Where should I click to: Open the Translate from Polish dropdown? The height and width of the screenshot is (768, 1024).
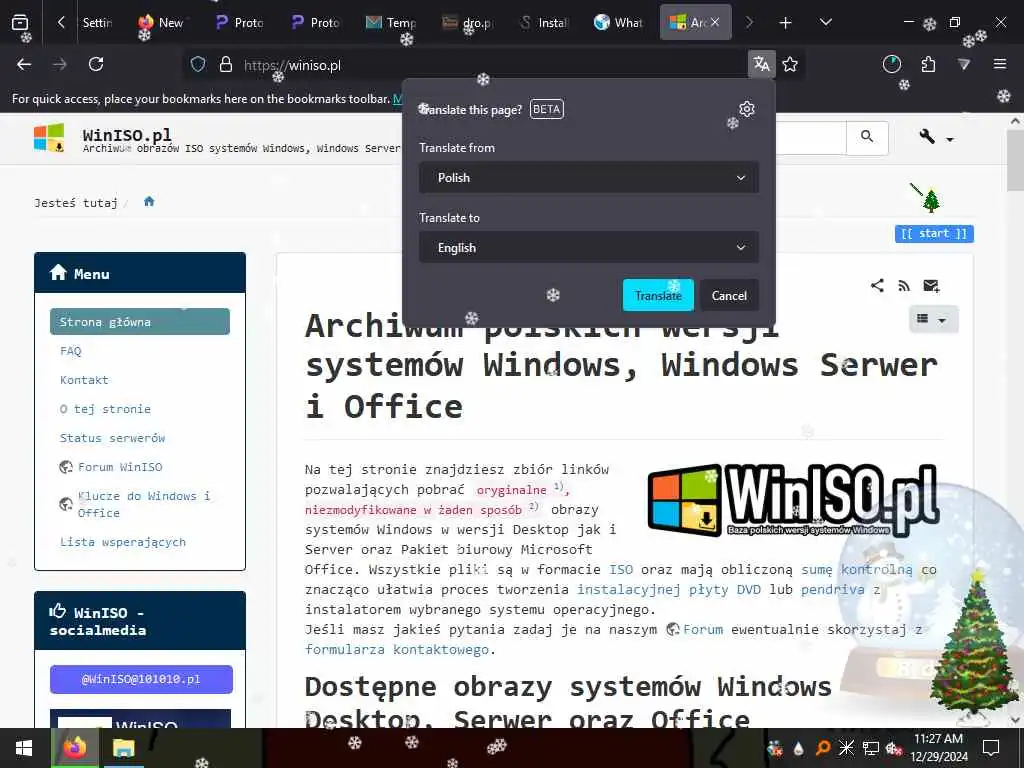pyautogui.click(x=588, y=178)
